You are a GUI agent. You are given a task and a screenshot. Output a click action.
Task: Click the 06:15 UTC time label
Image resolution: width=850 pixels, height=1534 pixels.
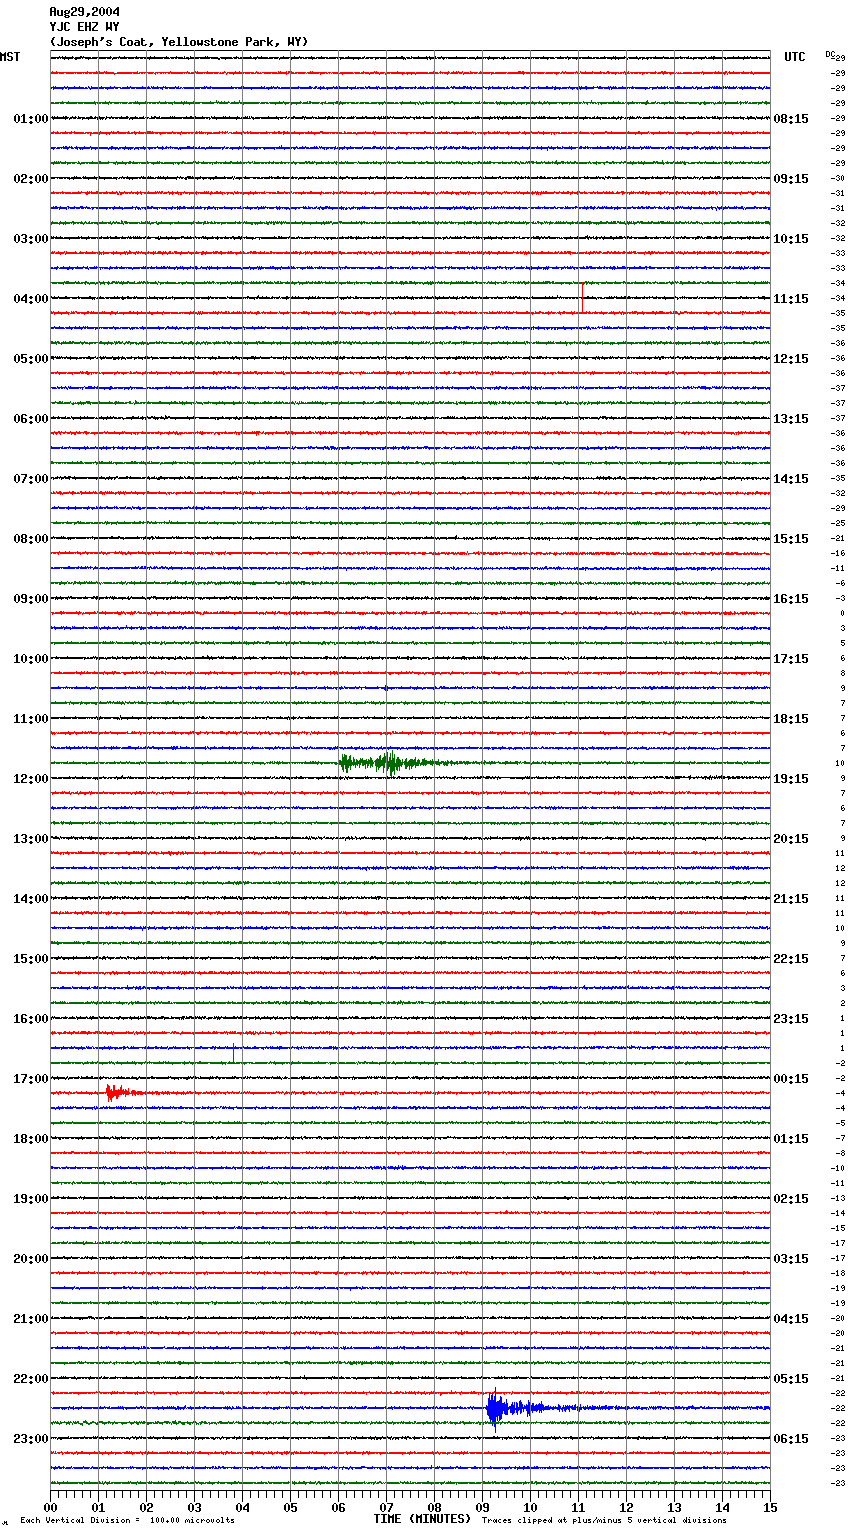[791, 1439]
